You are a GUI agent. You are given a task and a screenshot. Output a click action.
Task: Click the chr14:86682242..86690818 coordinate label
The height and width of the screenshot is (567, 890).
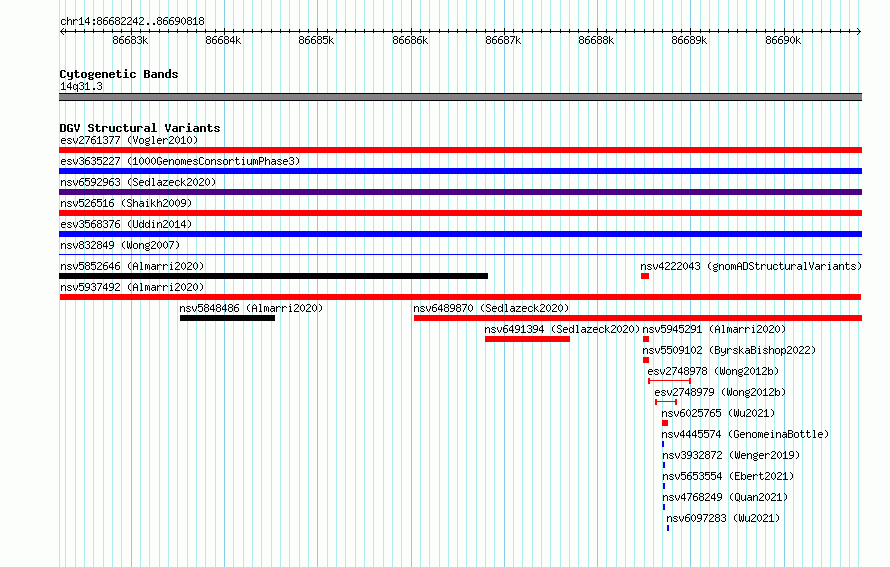coord(132,21)
